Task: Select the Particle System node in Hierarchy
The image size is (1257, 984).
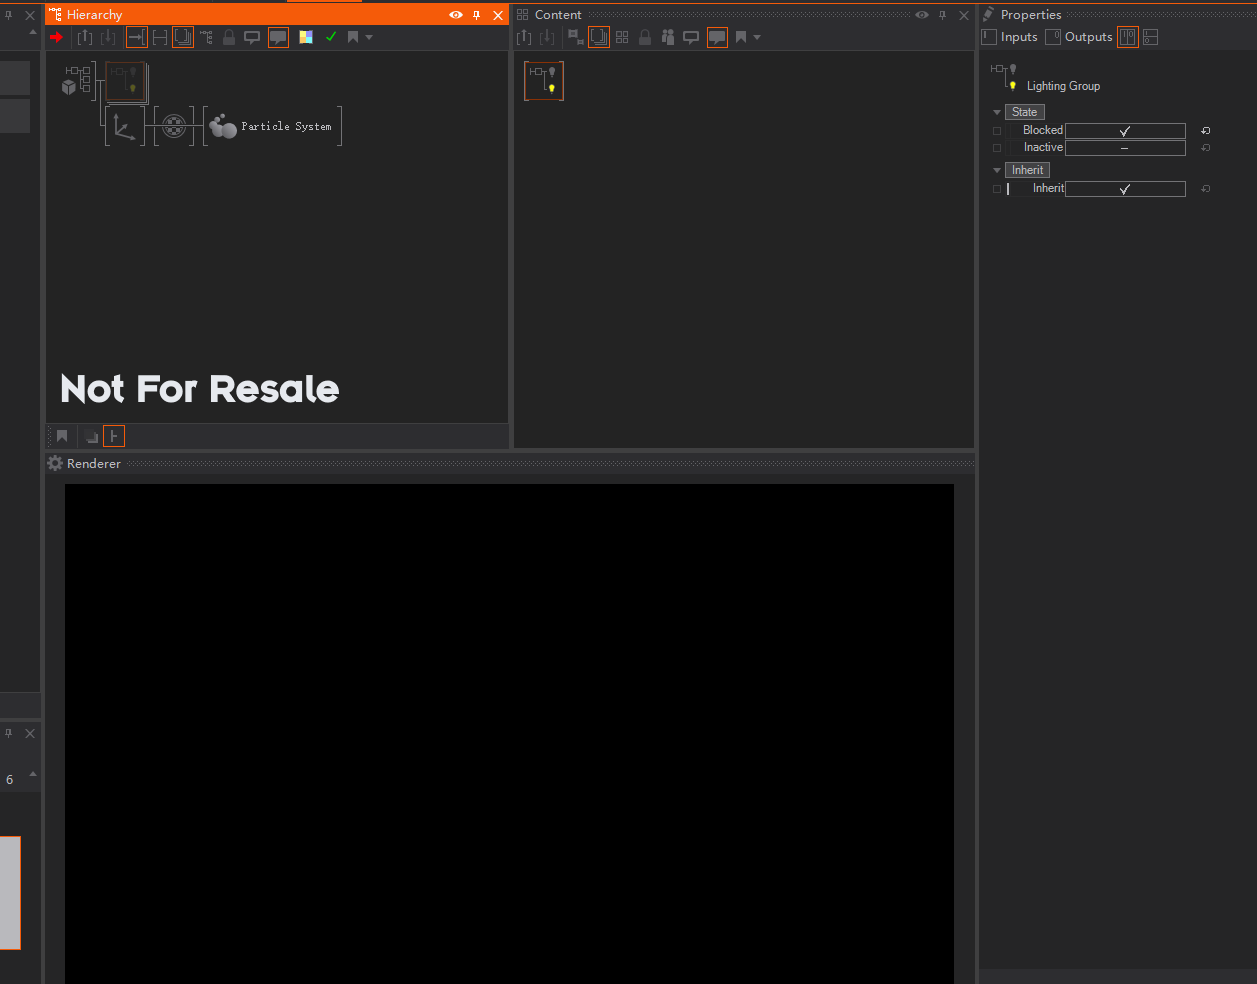Action: coord(273,127)
